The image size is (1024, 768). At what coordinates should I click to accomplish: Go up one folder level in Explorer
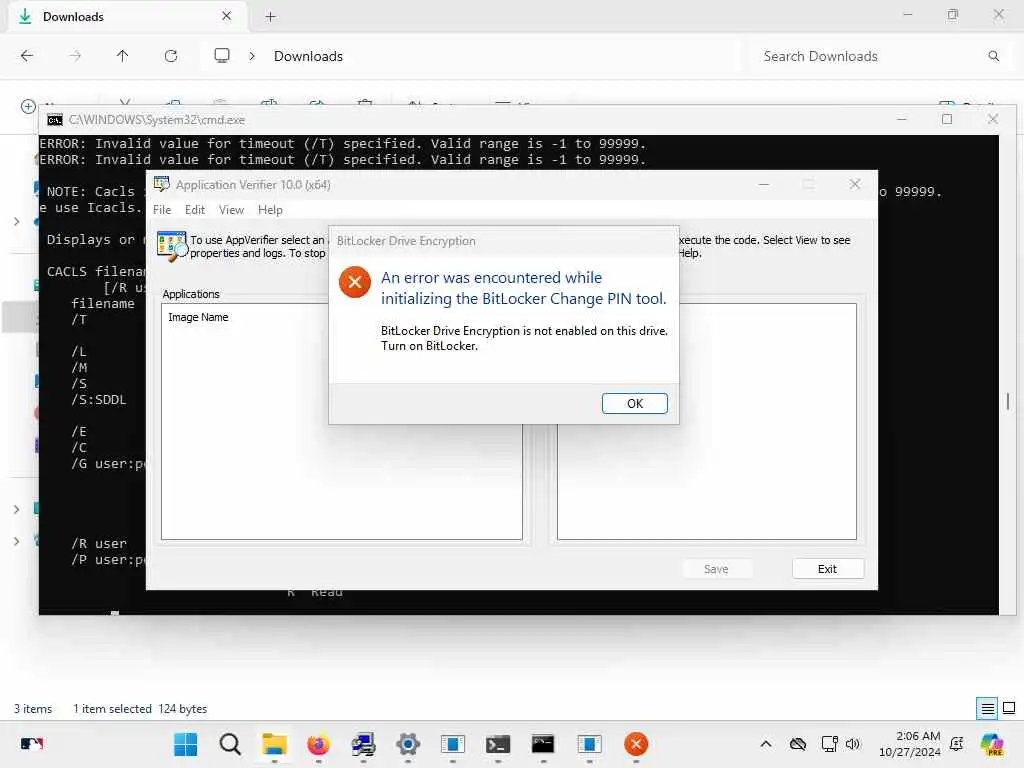[x=123, y=56]
